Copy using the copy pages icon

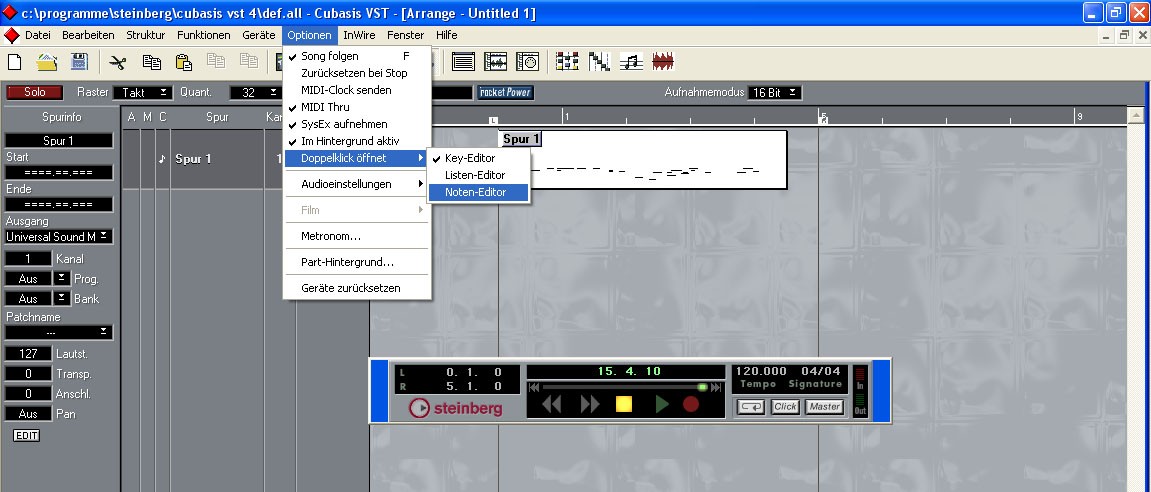click(x=152, y=62)
